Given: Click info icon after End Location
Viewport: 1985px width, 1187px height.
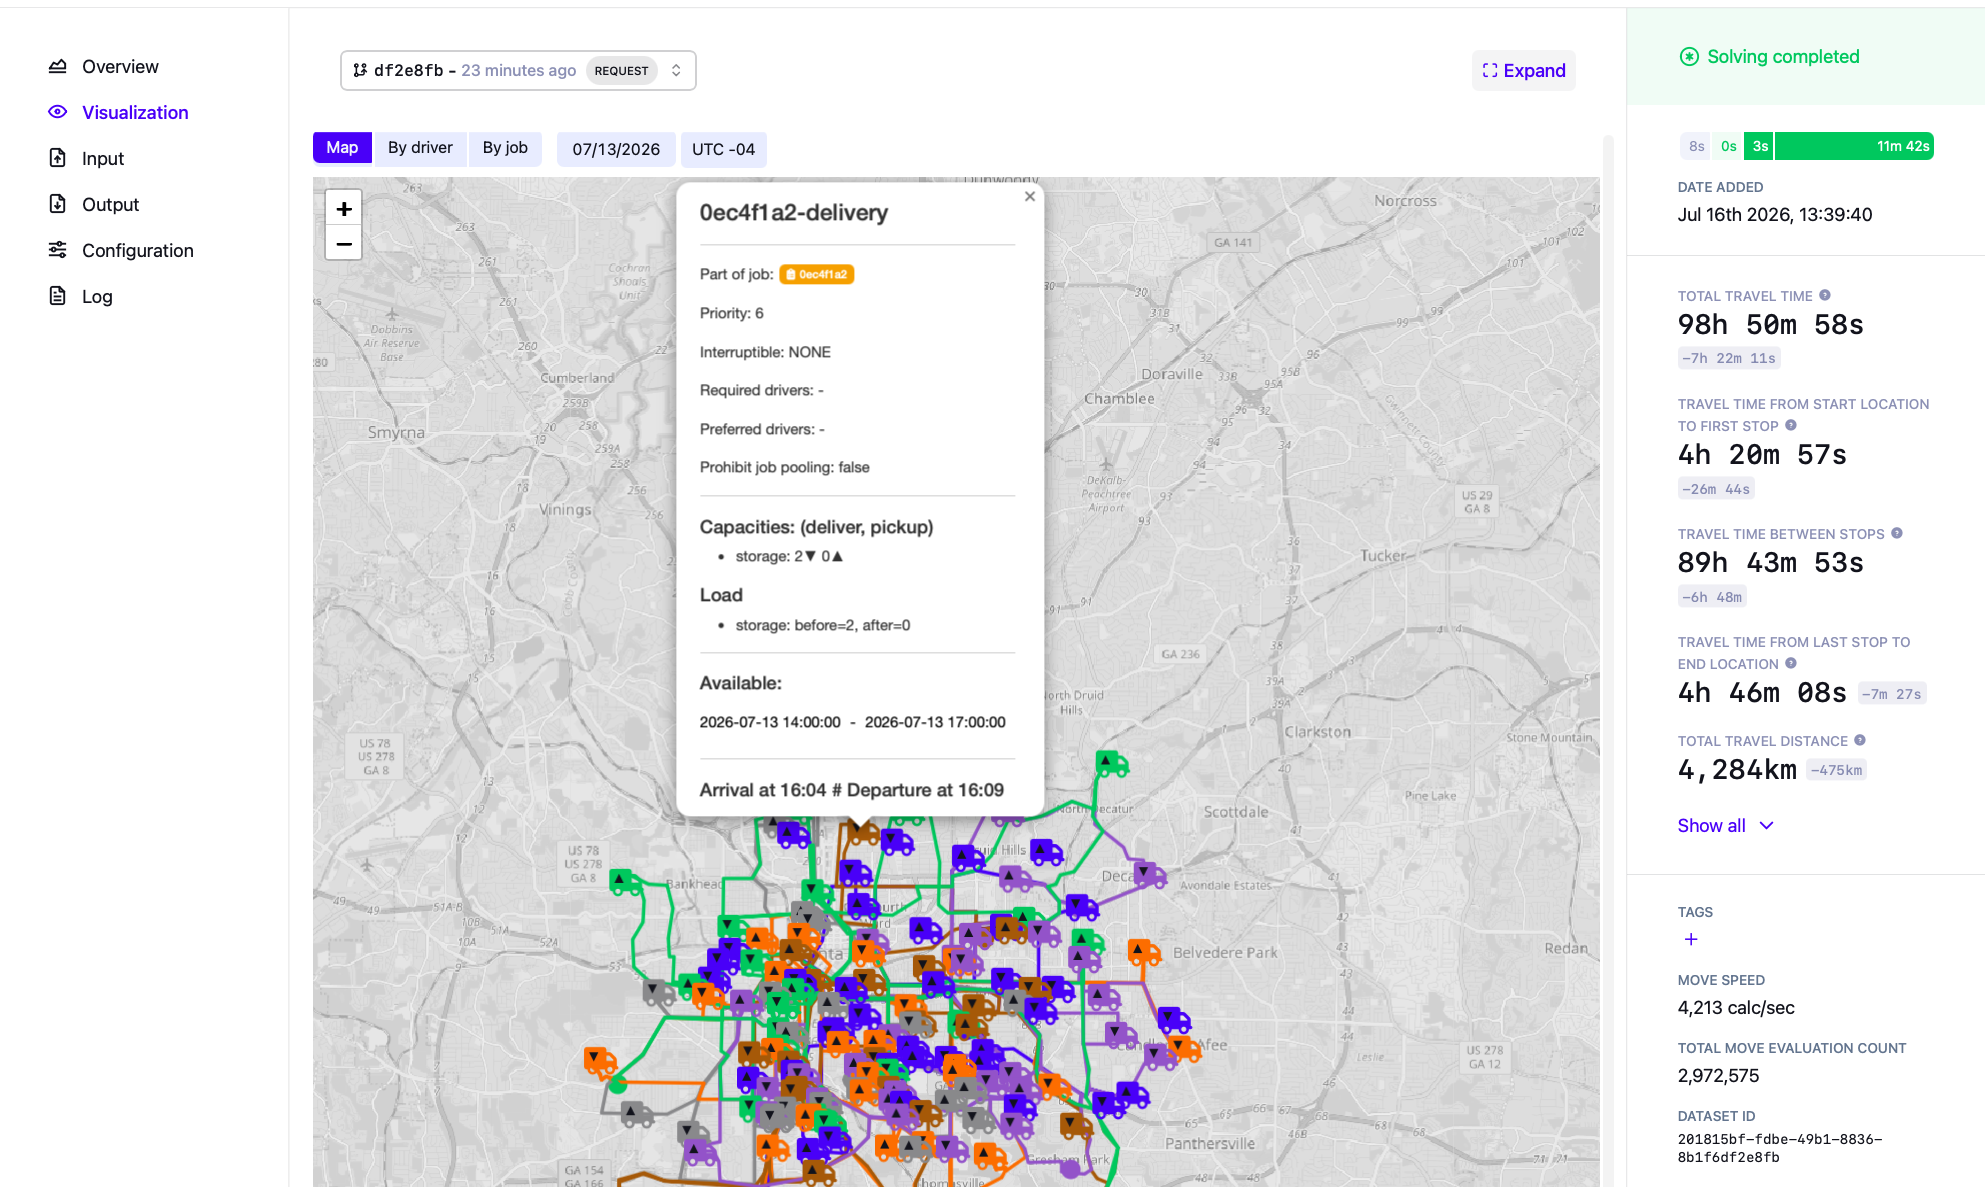Looking at the screenshot, I should pos(1791,663).
